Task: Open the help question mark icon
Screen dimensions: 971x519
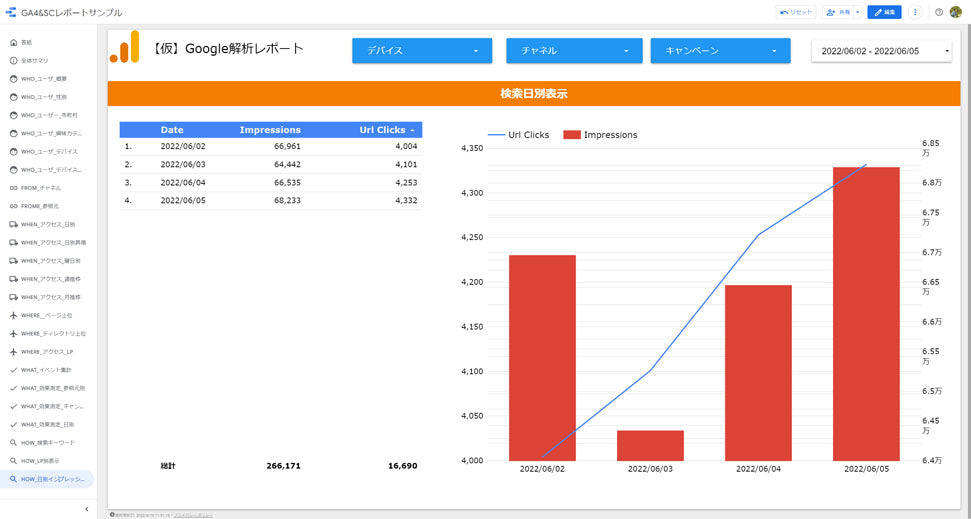Action: 939,12
